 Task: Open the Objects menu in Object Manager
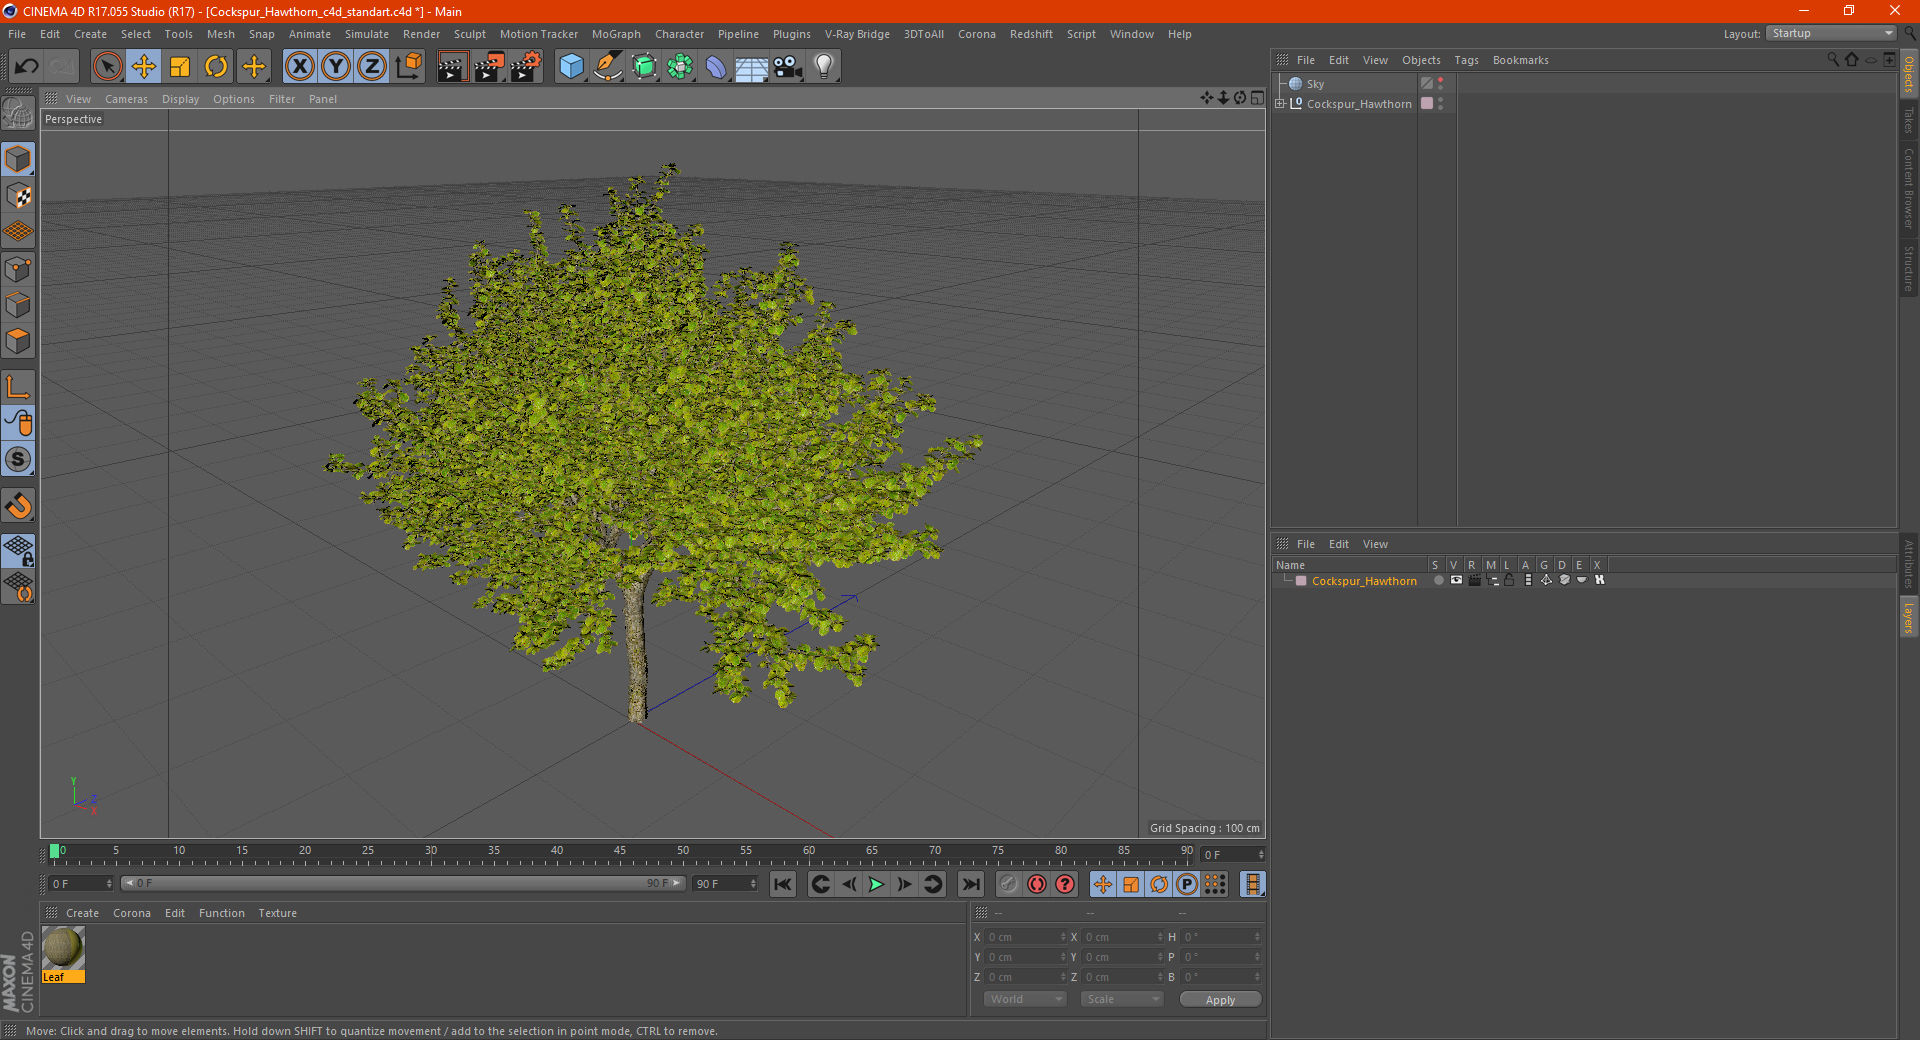point(1421,60)
